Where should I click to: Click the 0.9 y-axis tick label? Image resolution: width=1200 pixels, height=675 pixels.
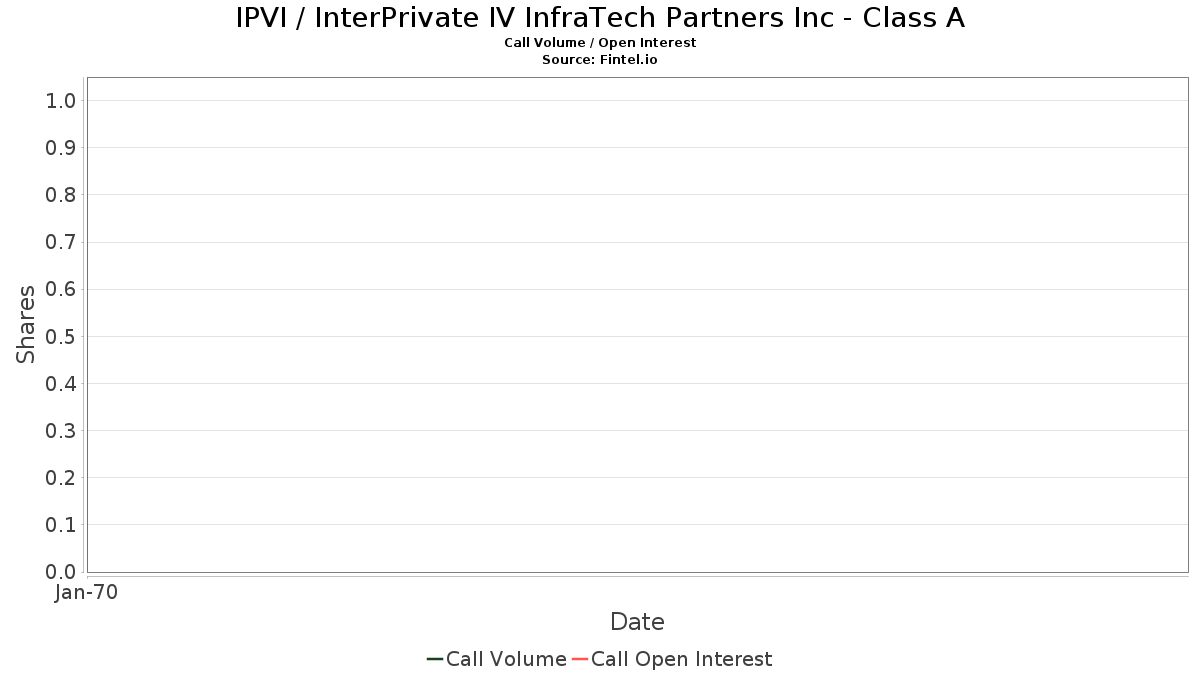pyautogui.click(x=61, y=148)
